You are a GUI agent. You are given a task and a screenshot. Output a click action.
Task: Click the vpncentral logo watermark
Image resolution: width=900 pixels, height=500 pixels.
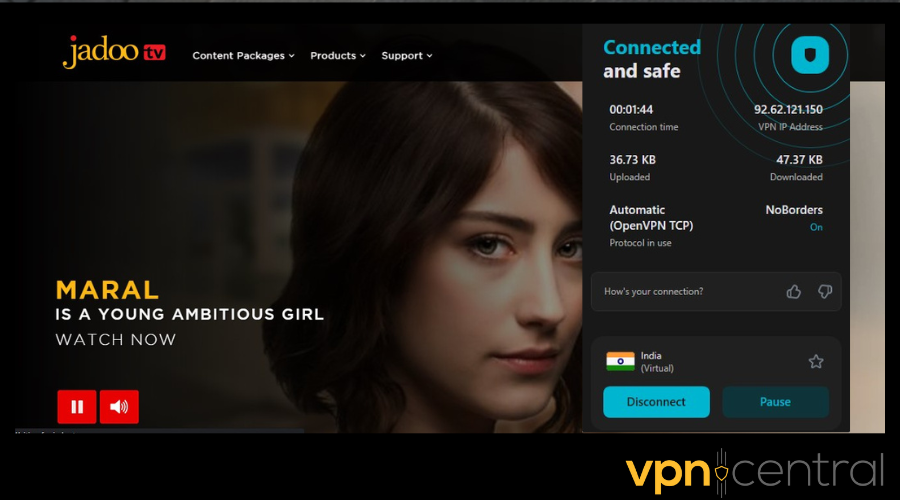[754, 472]
